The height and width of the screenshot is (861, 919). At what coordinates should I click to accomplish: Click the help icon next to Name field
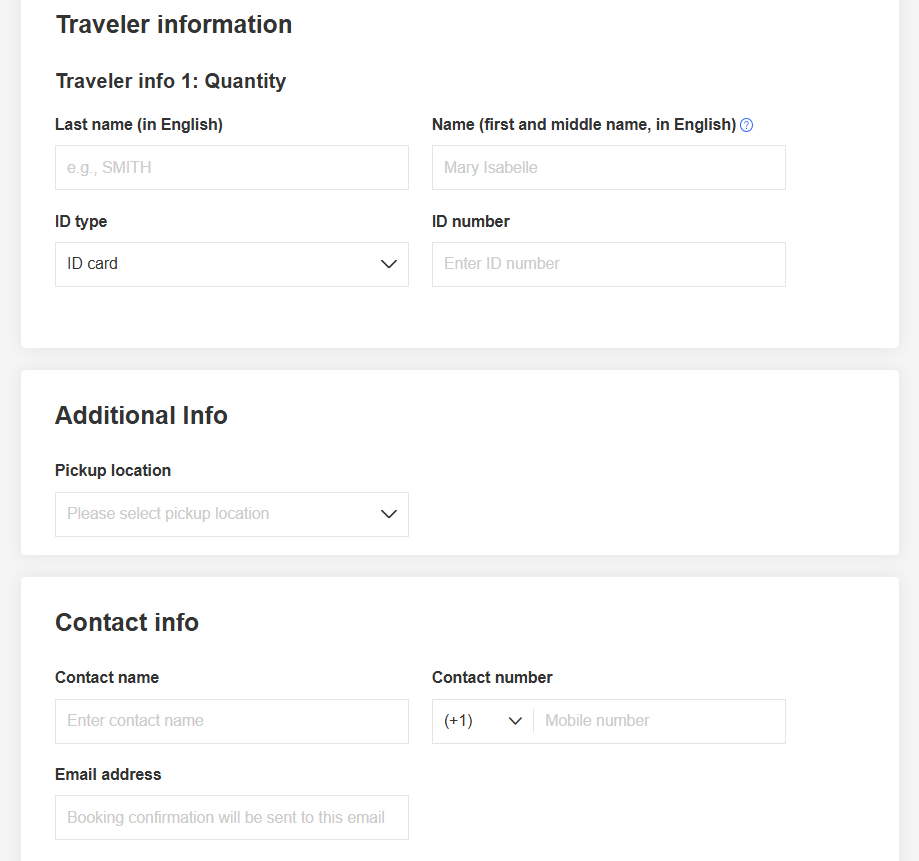pos(746,124)
